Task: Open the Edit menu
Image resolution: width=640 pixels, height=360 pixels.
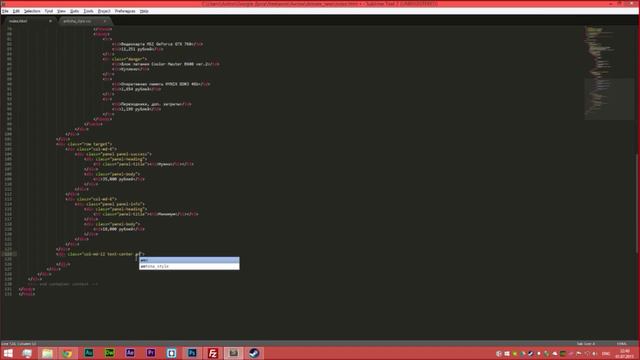Action: (16, 11)
